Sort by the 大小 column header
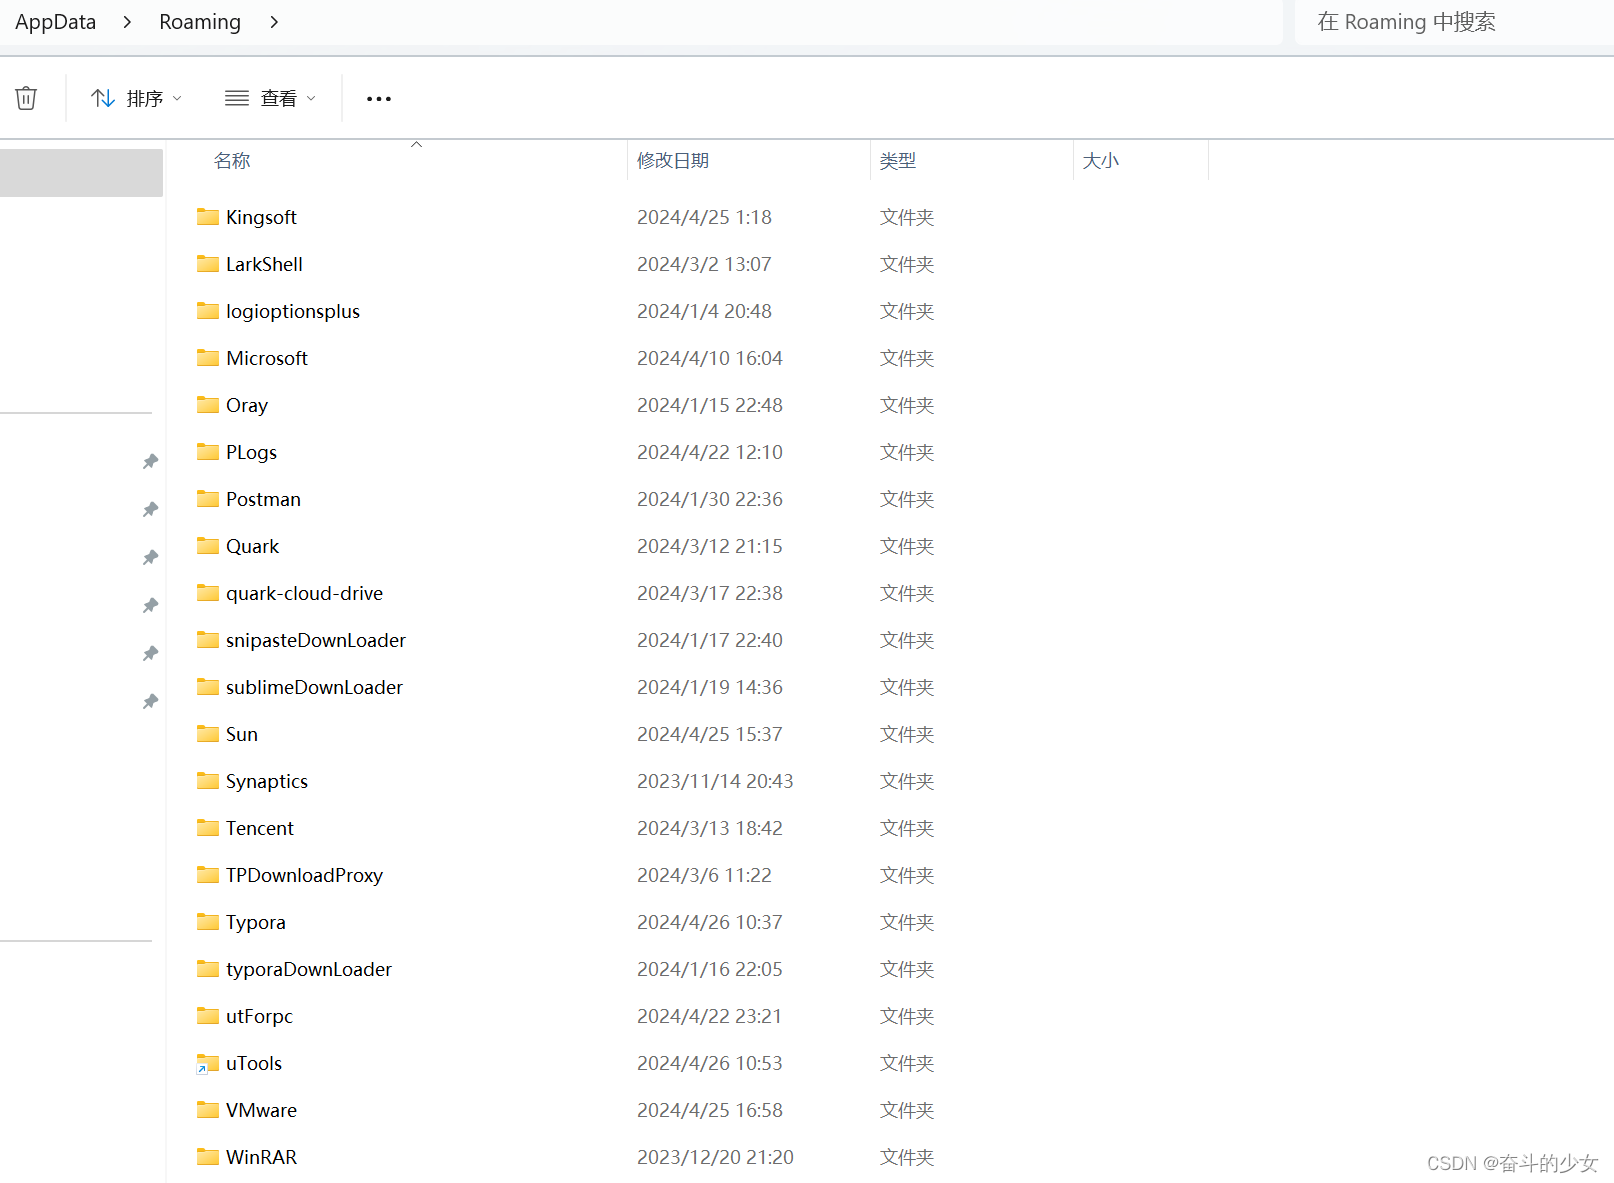This screenshot has height=1183, width=1614. tap(1101, 161)
